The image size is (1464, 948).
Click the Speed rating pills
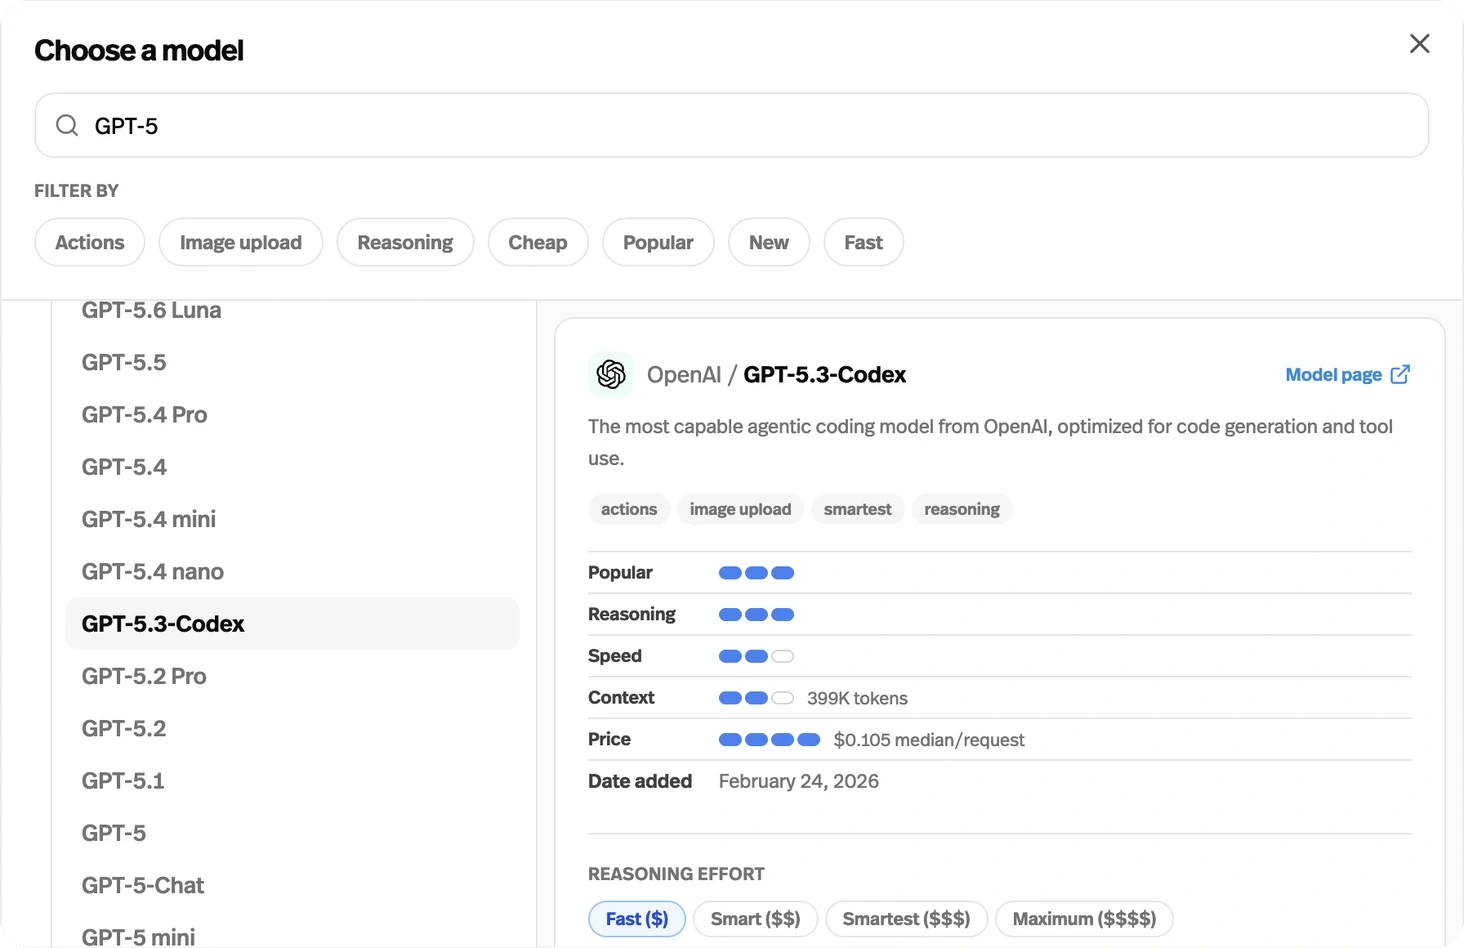[x=756, y=656]
